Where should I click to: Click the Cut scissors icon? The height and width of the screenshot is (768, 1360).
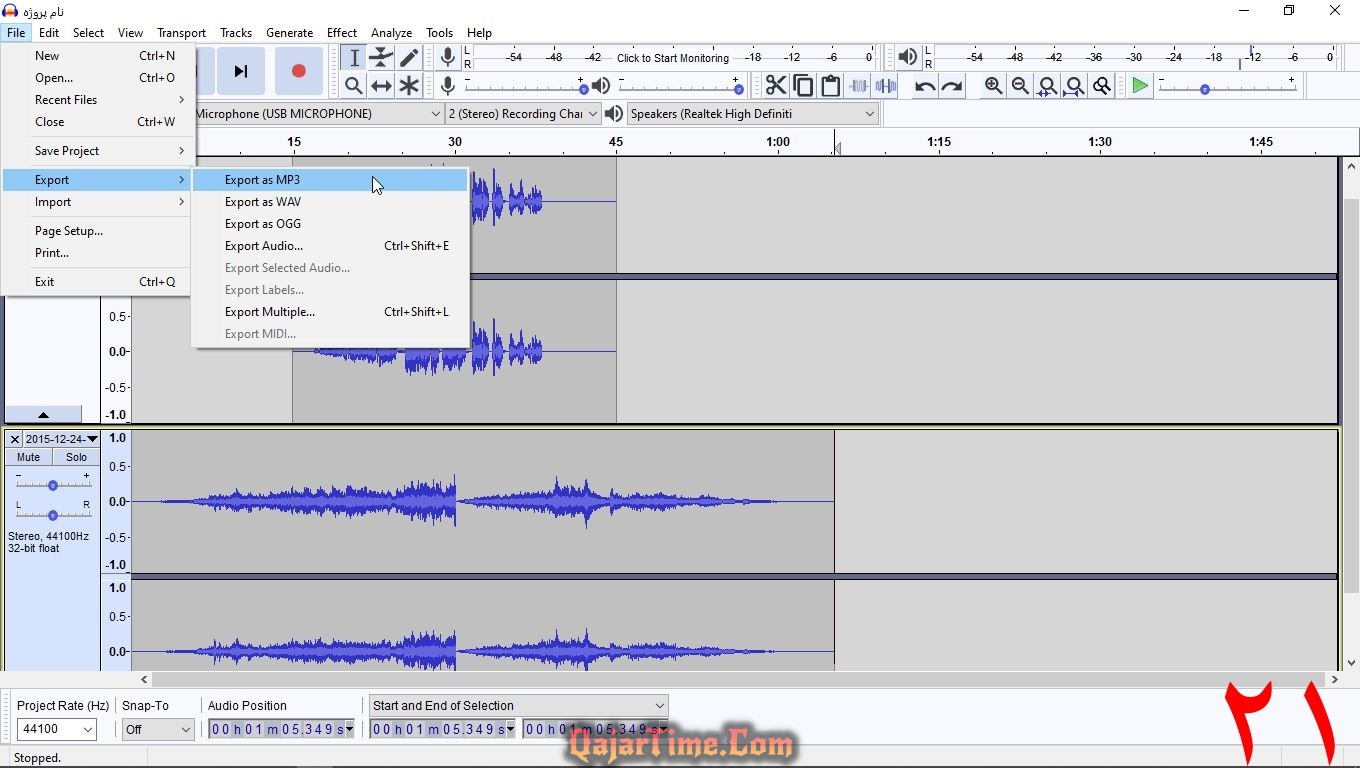pyautogui.click(x=776, y=86)
